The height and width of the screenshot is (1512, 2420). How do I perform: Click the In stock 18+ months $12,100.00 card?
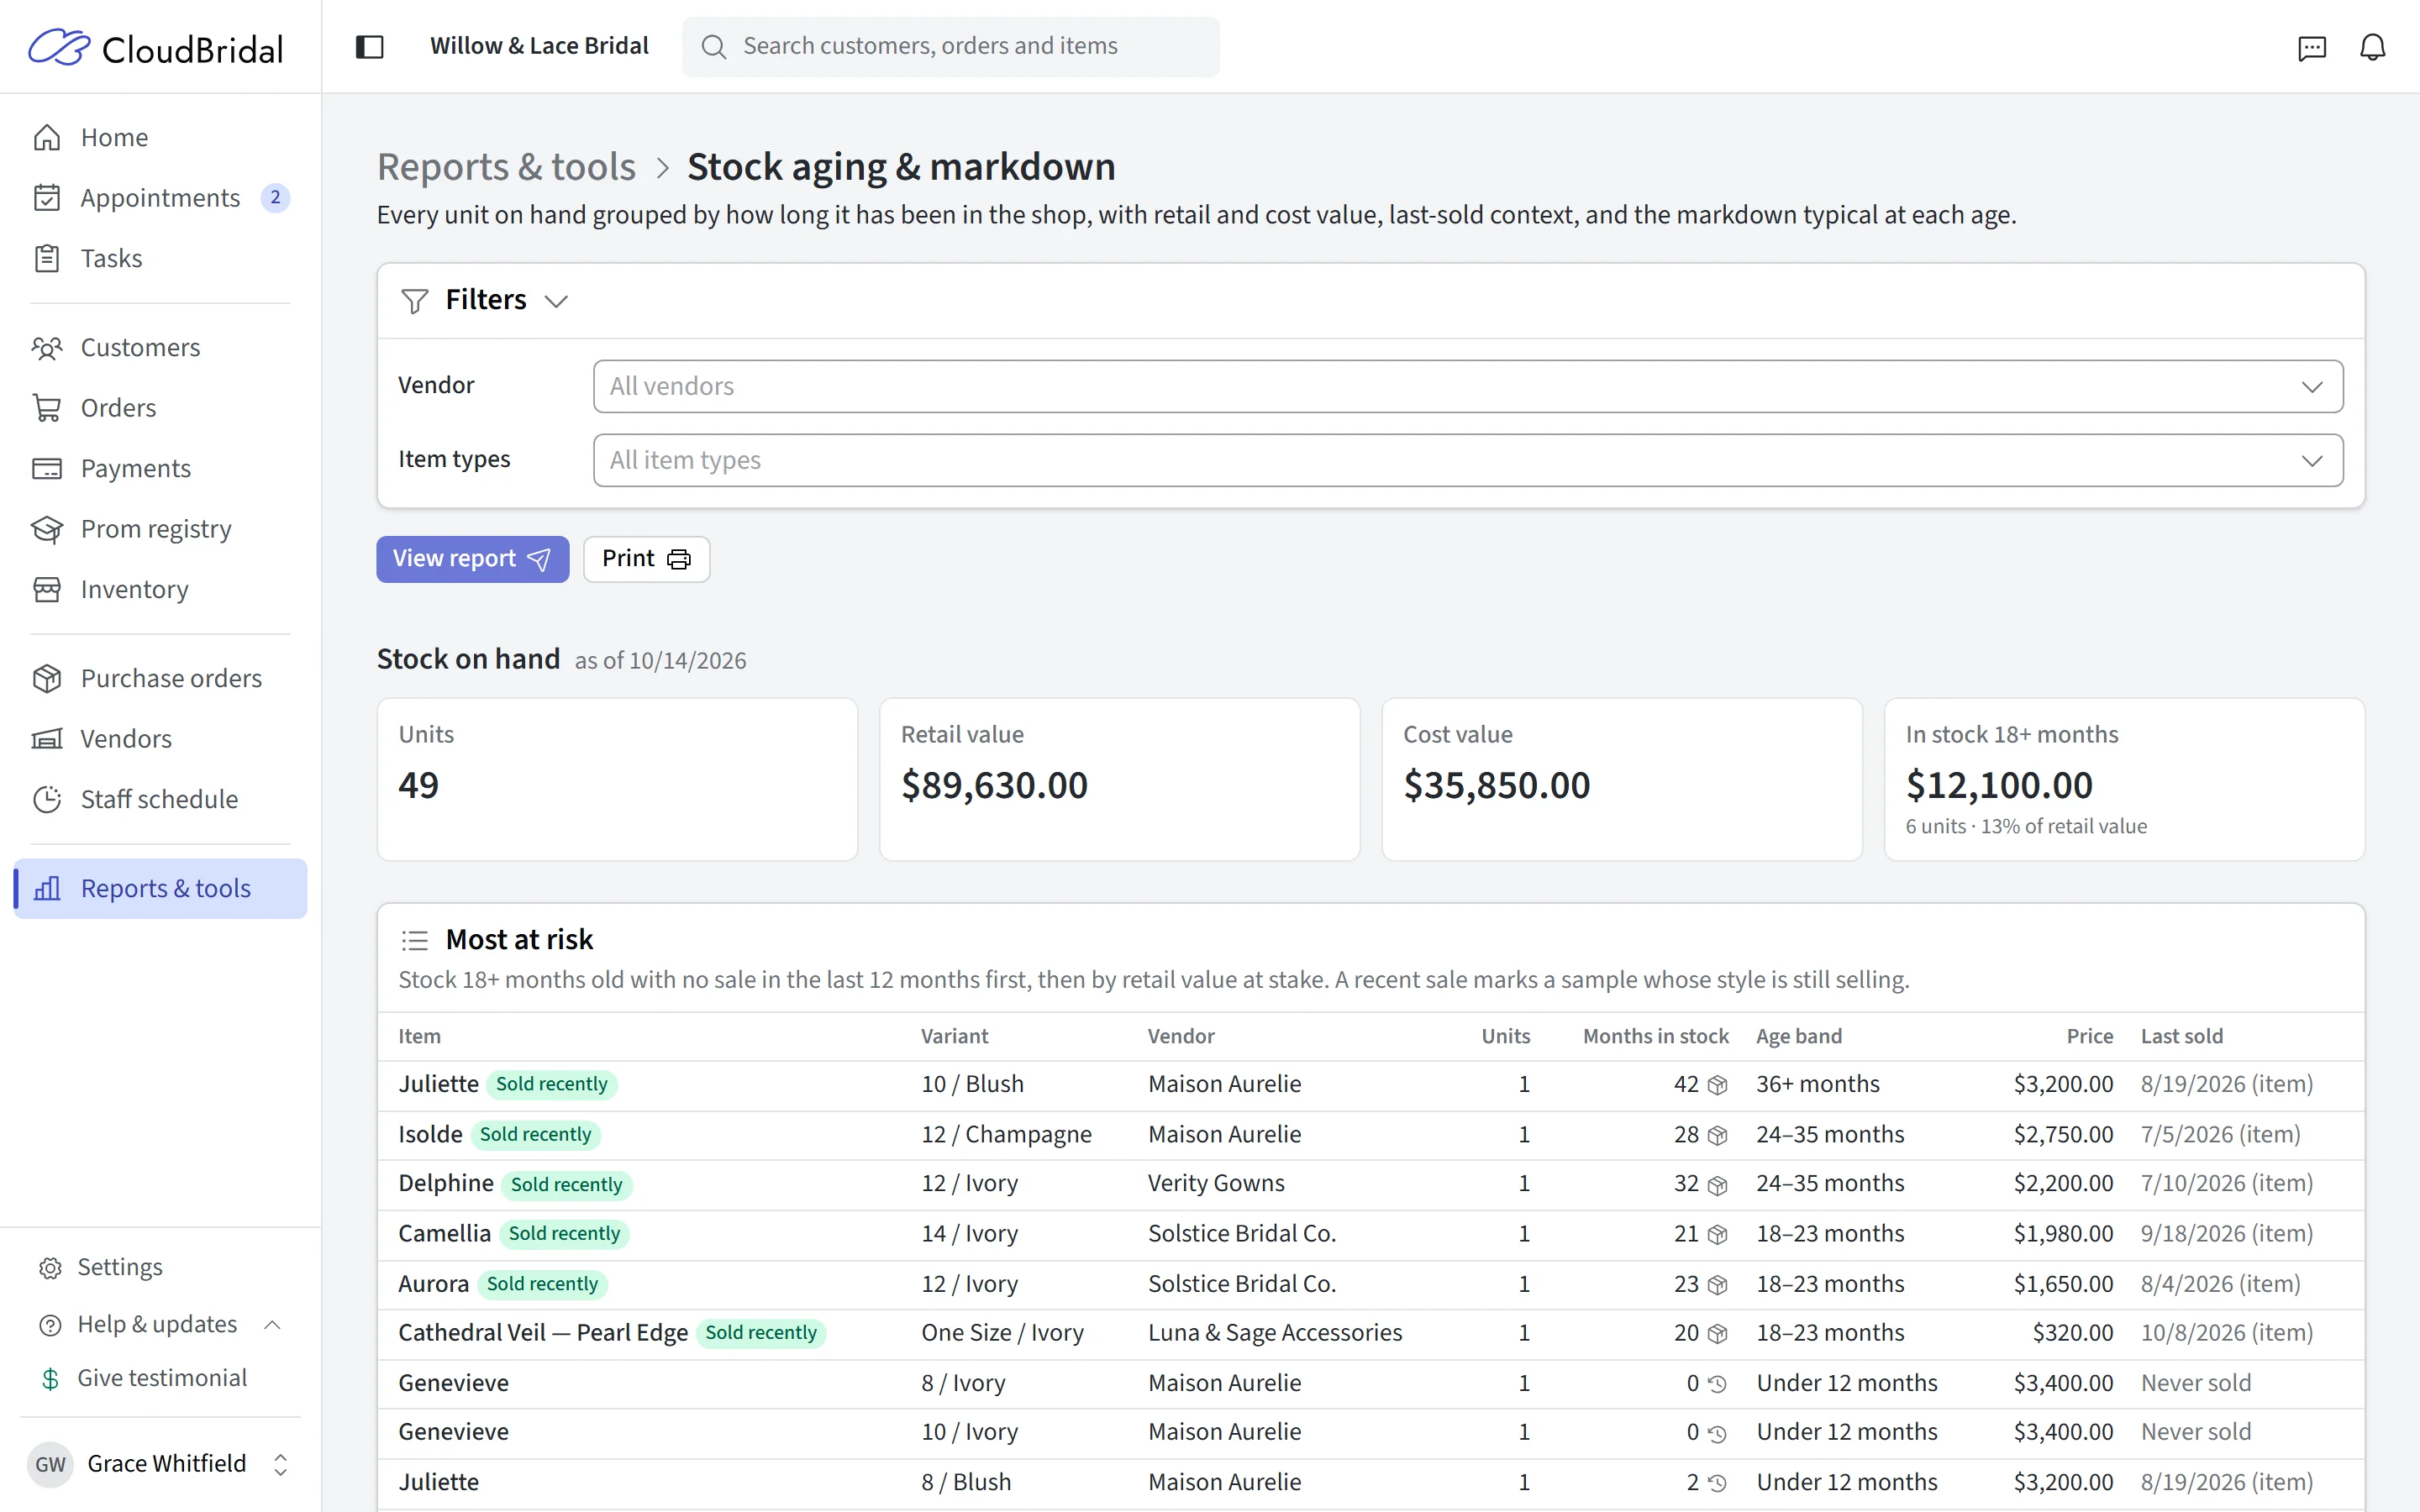pyautogui.click(x=2124, y=779)
